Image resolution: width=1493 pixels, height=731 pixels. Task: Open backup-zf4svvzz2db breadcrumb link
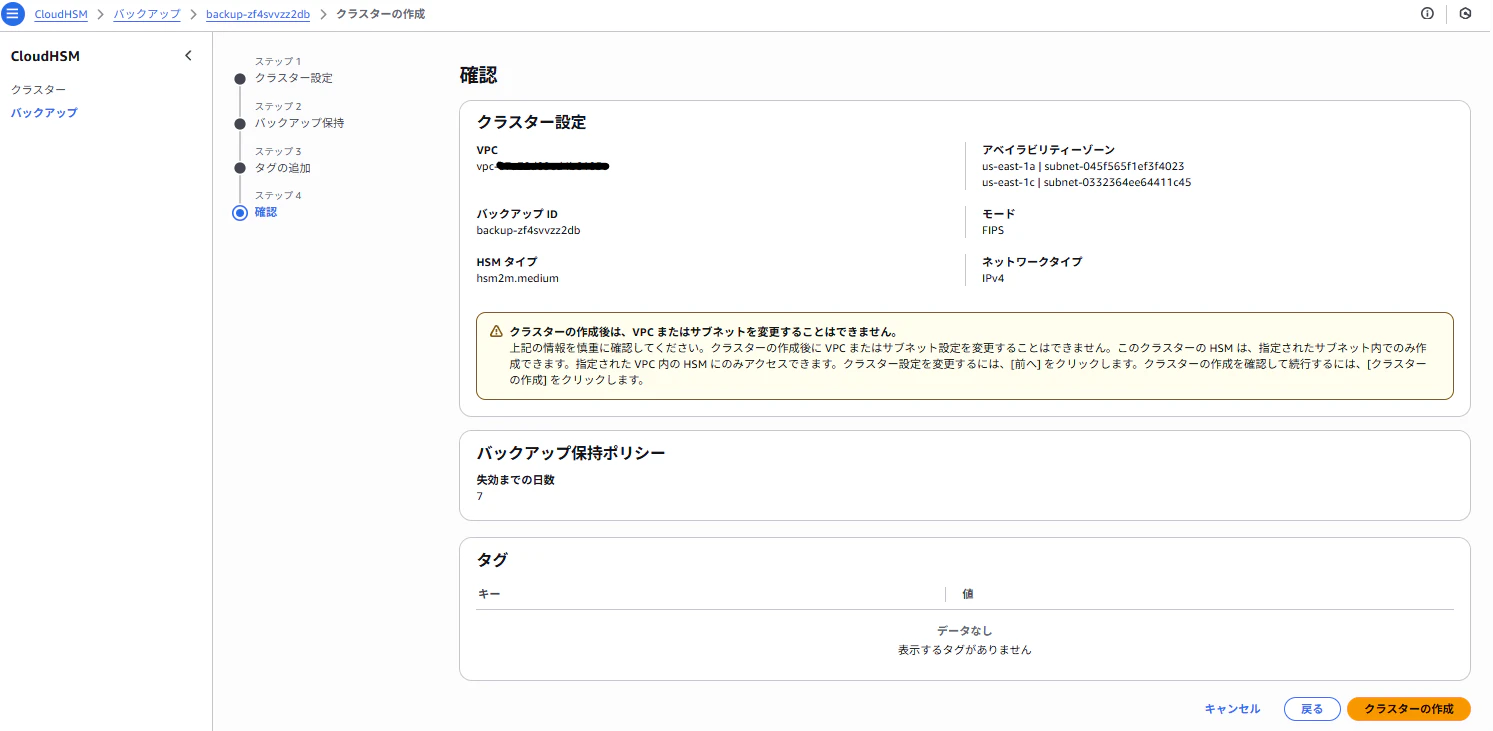click(x=257, y=14)
